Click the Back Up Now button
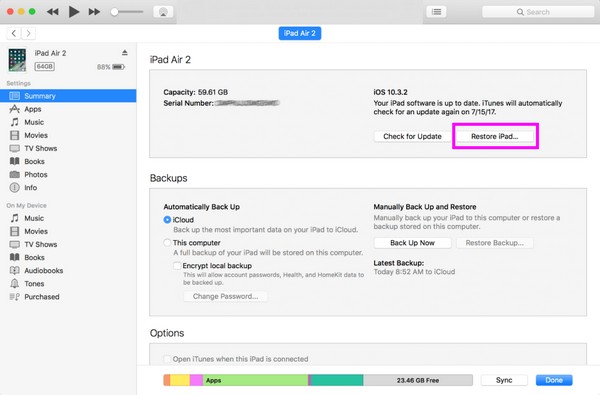The image size is (600, 395). coord(412,243)
